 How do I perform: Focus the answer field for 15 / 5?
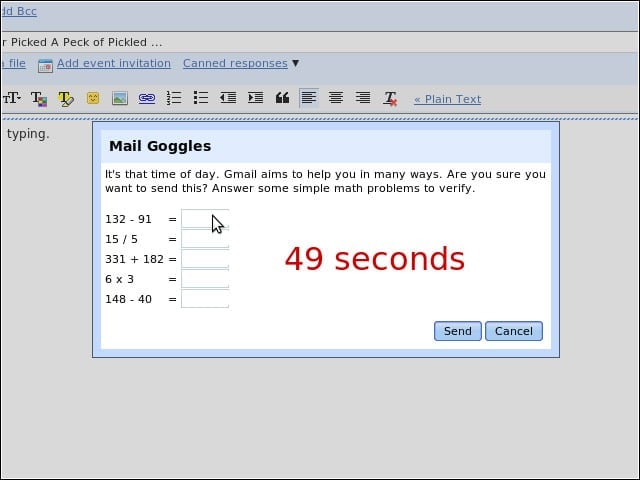click(x=205, y=239)
